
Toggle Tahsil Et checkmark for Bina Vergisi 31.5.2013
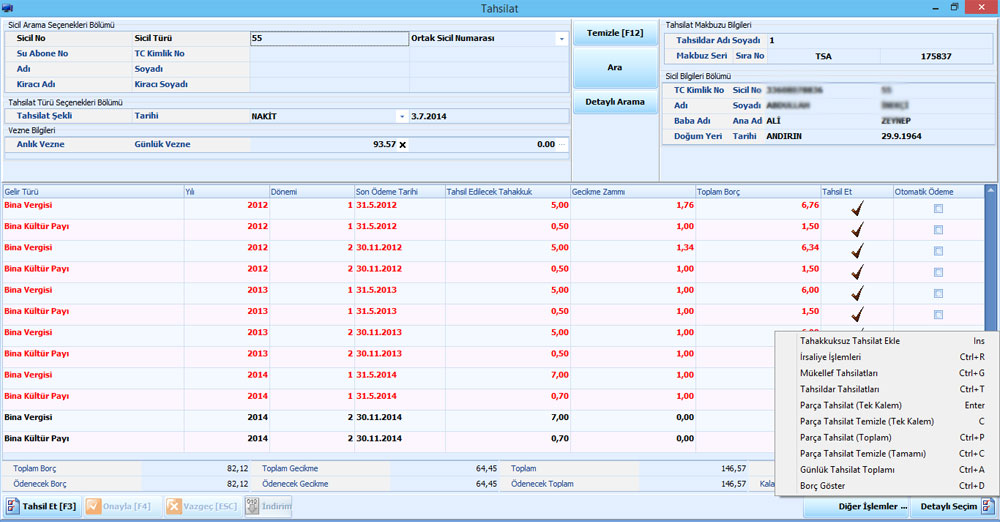coord(857,293)
